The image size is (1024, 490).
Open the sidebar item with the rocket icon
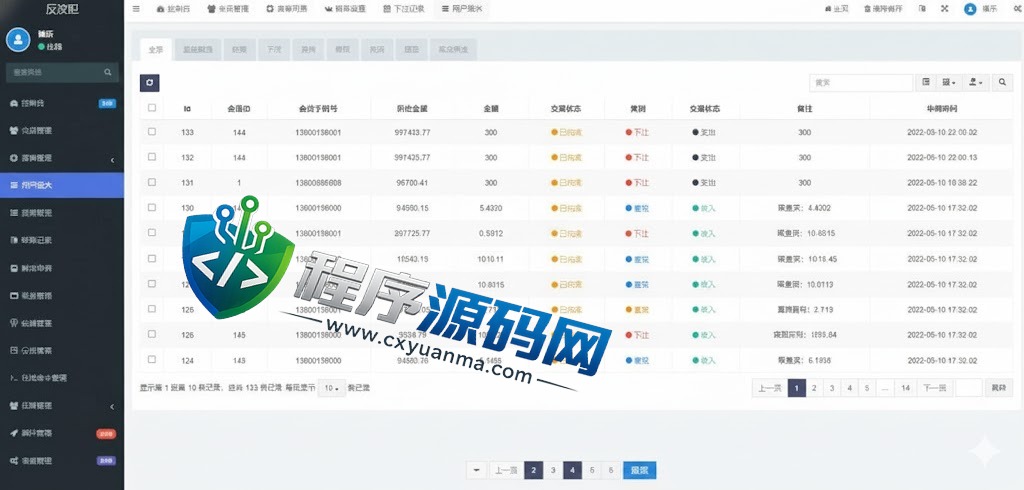[62, 433]
